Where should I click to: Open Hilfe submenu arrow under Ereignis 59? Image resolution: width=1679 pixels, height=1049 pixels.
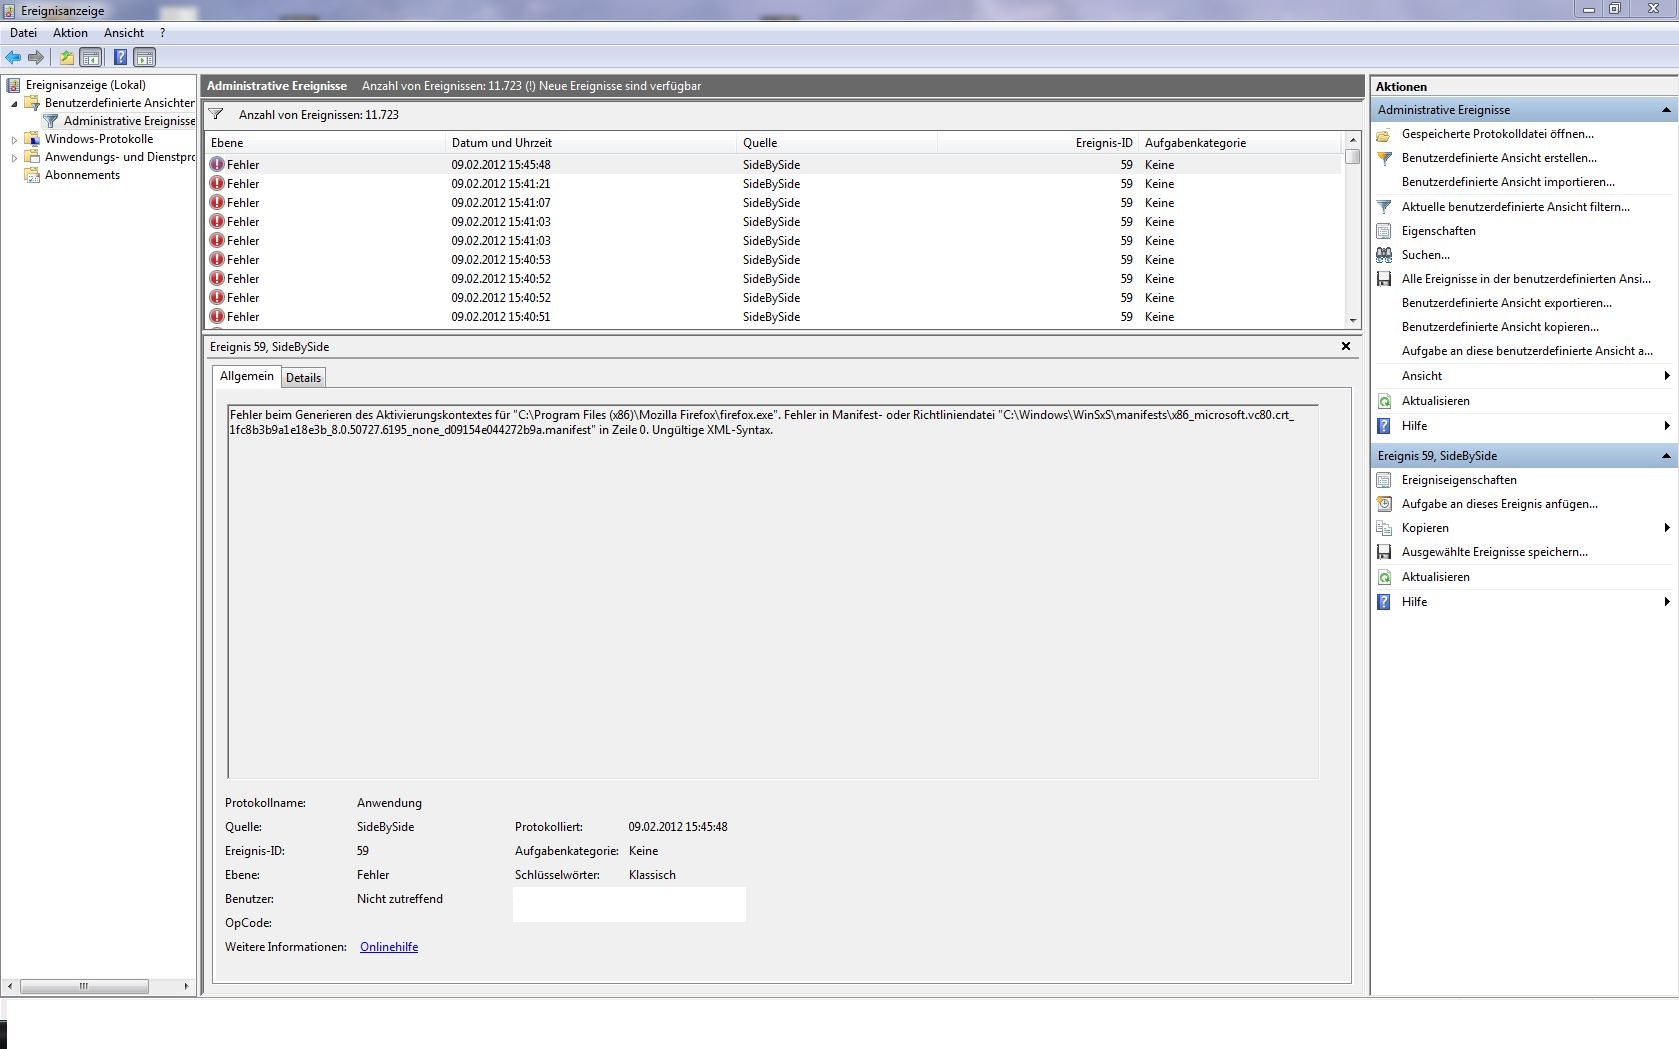(x=1666, y=602)
